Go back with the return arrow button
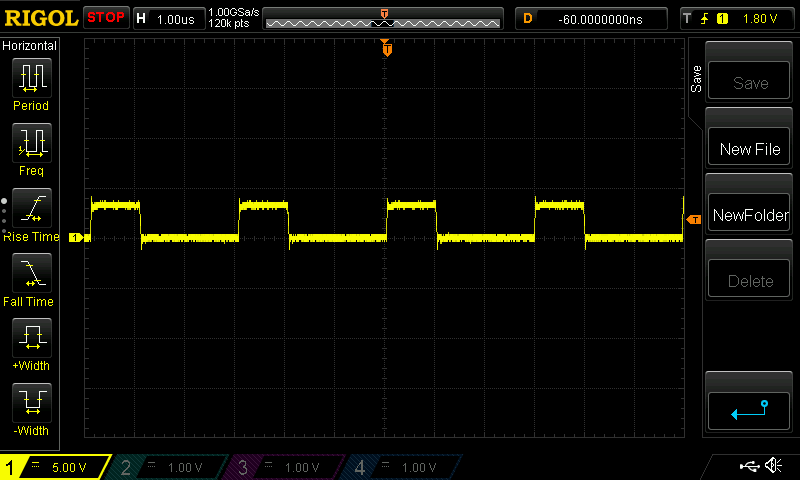This screenshot has height=480, width=800. [749, 411]
